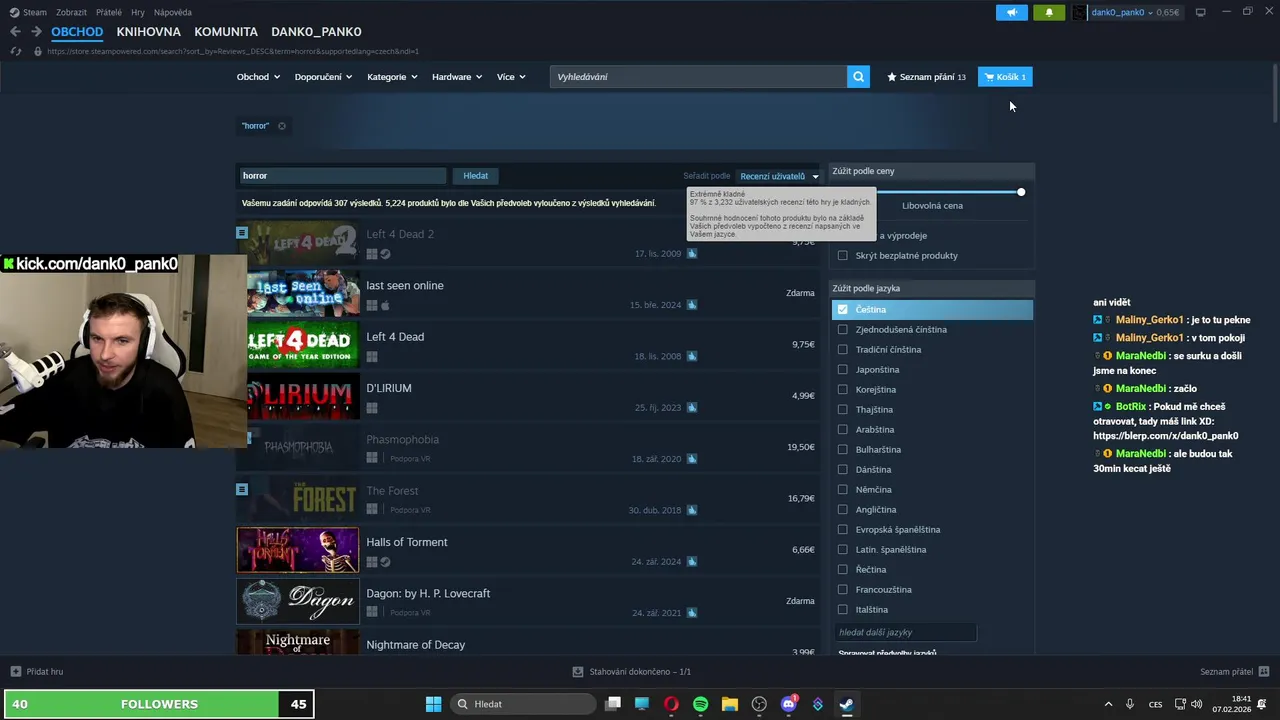Check the Němčina language filter

tap(843, 490)
